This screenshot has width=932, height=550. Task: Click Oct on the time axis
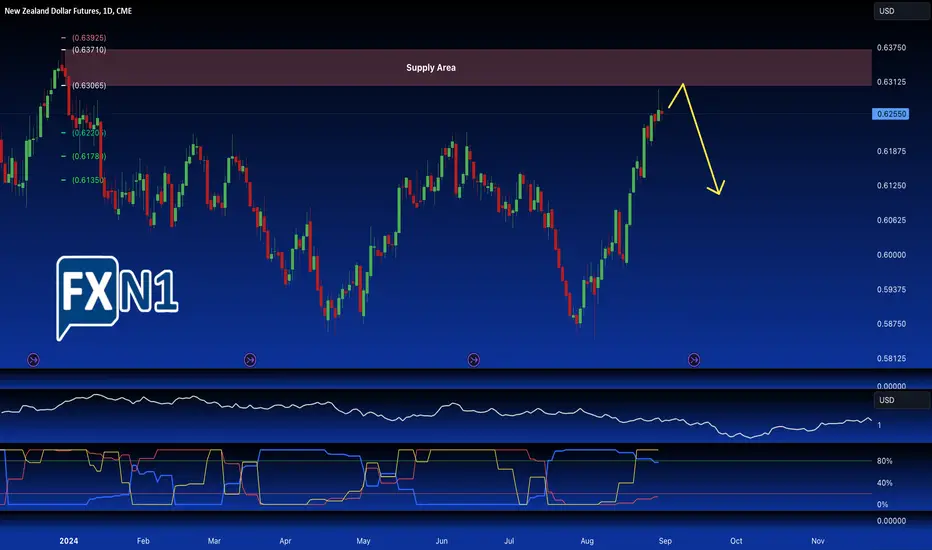tap(736, 541)
